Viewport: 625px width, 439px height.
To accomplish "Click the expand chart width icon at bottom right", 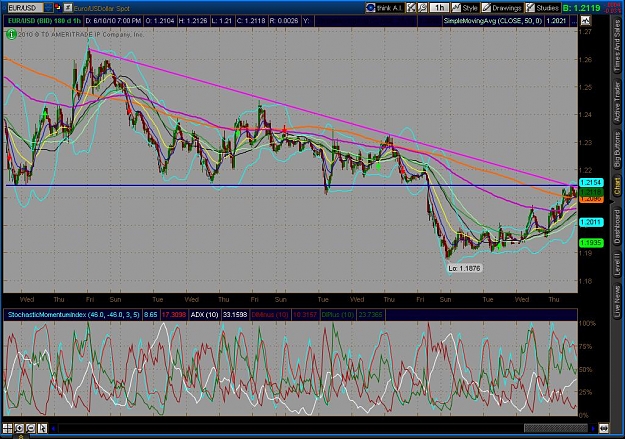I will [x=604, y=429].
